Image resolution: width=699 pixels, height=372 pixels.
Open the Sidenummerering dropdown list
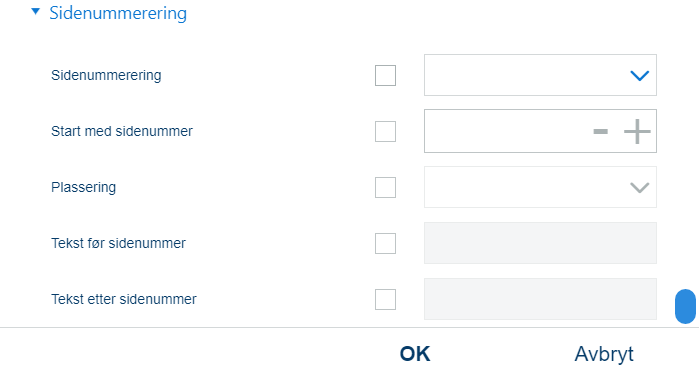click(540, 75)
